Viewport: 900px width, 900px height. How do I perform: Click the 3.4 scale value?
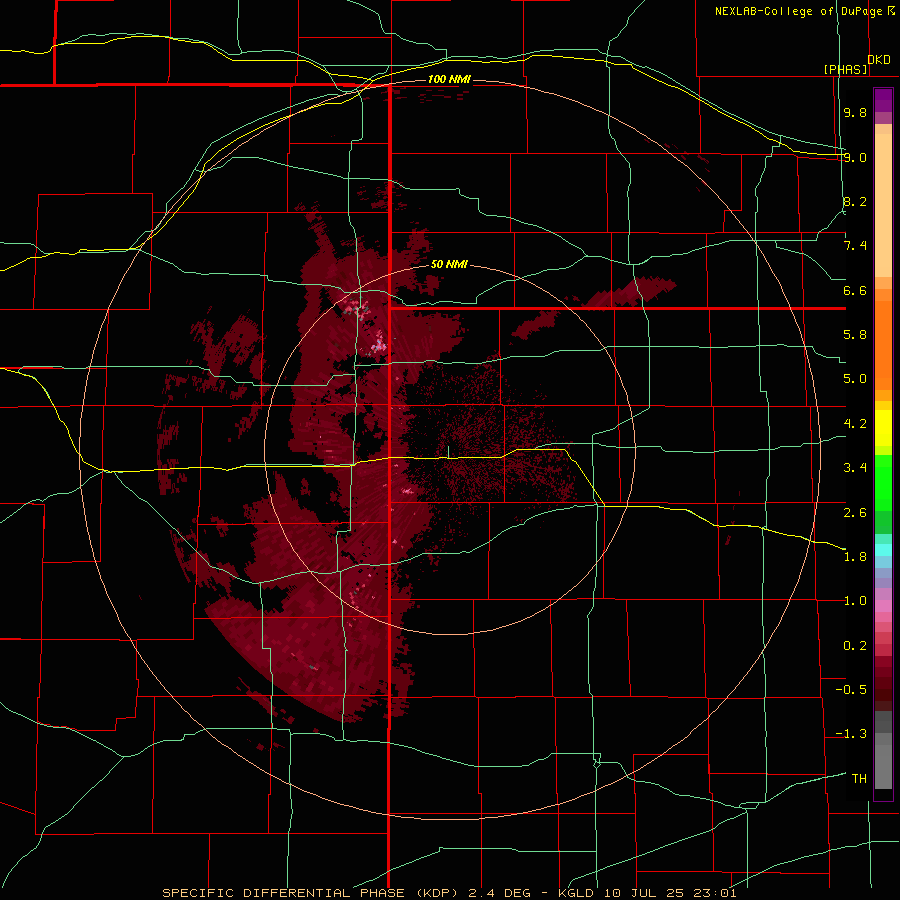pos(855,468)
